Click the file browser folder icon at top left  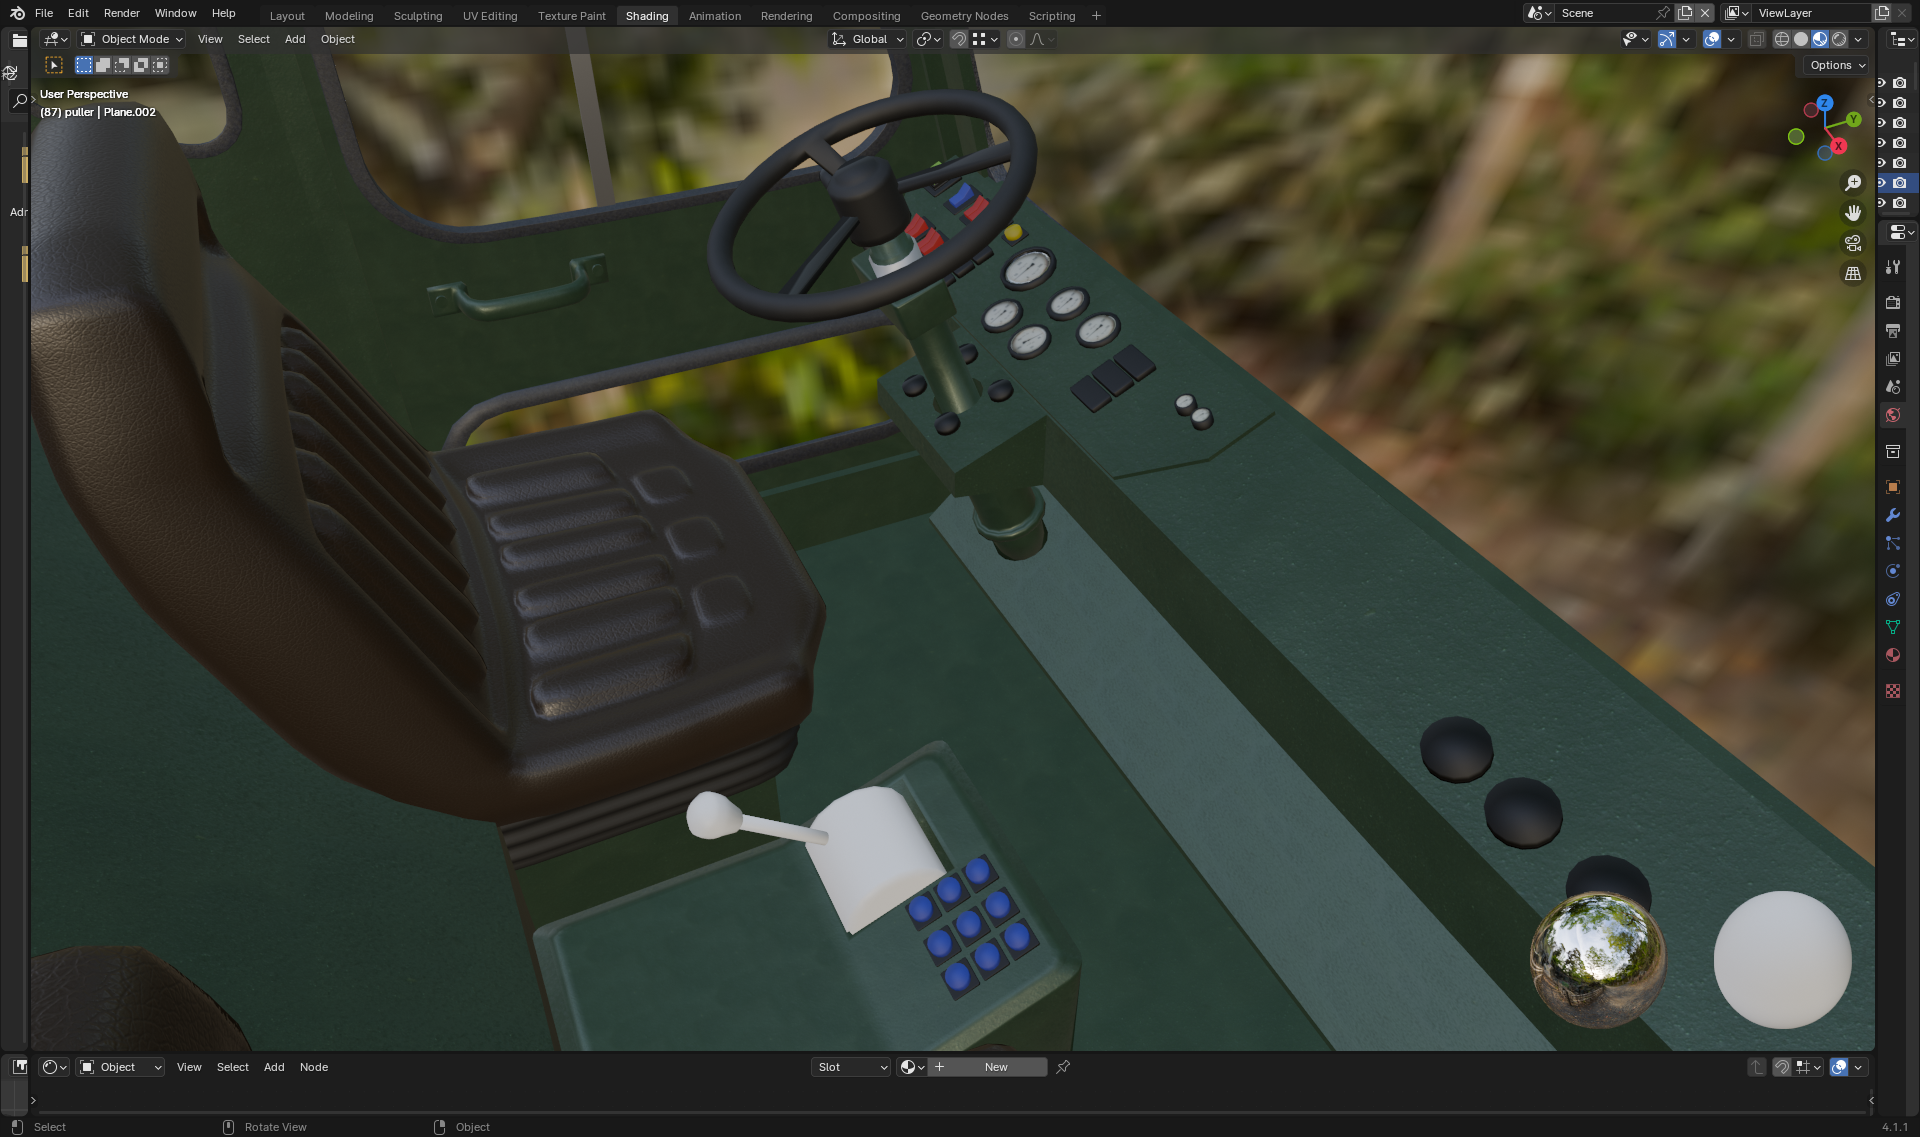pos(19,40)
